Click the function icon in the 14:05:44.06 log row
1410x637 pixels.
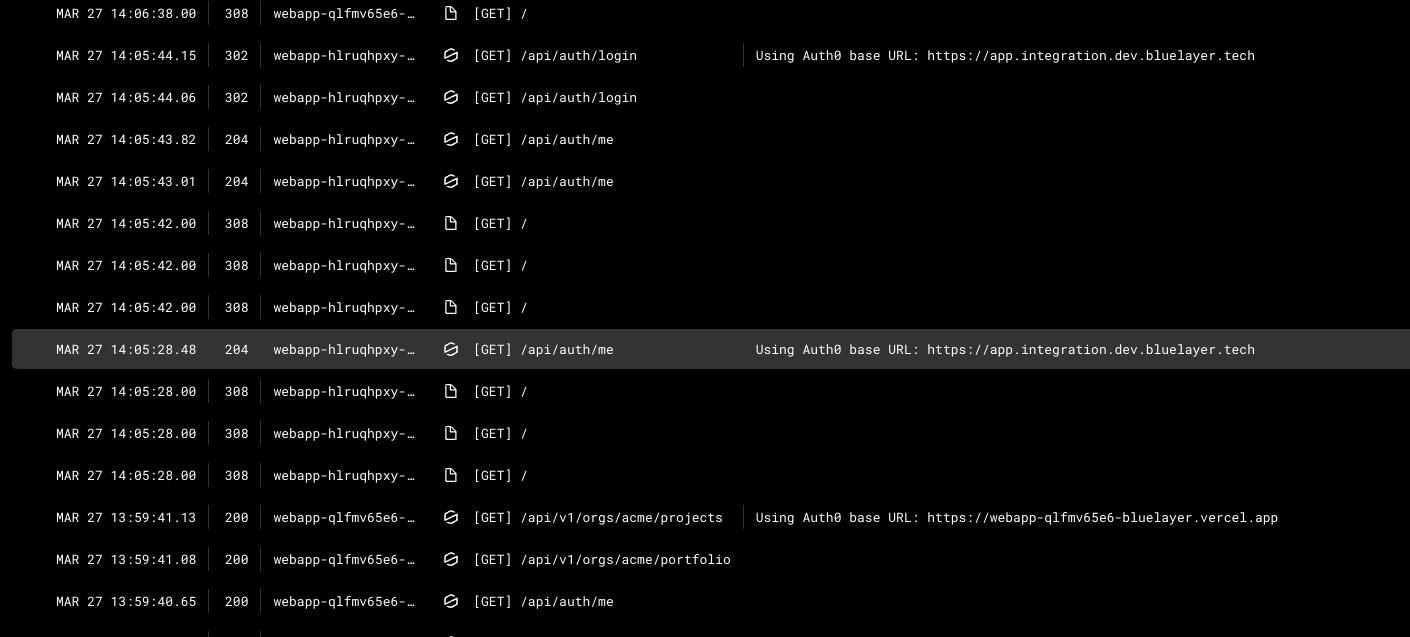click(x=450, y=98)
